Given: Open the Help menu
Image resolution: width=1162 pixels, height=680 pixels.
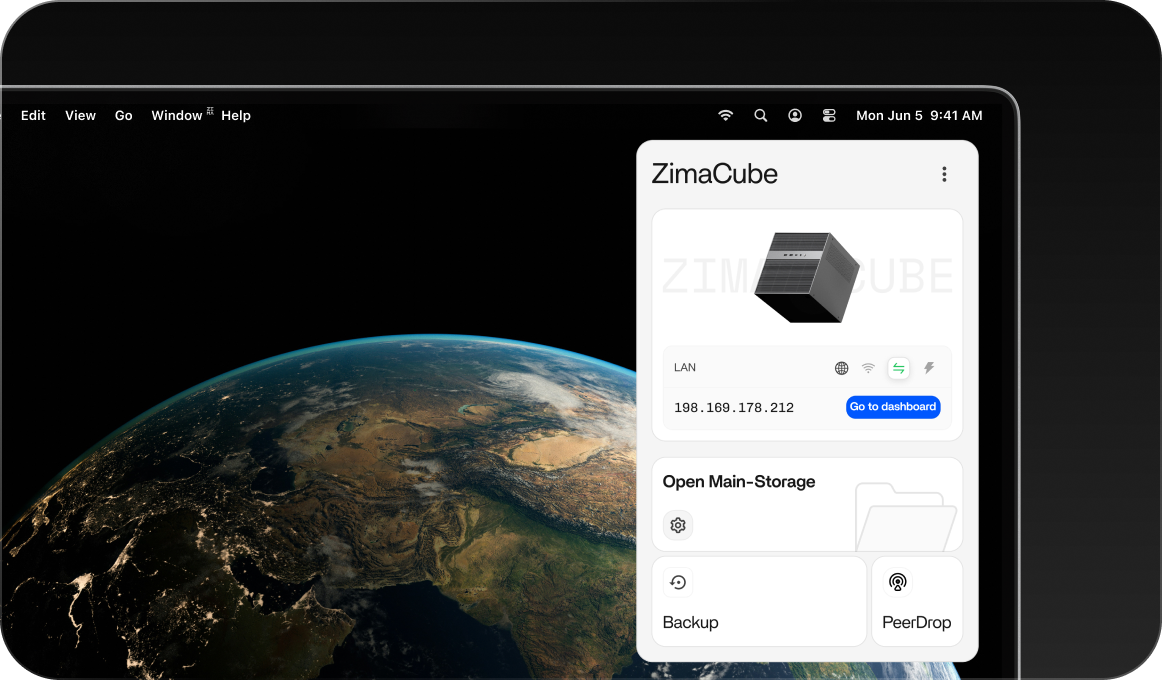Looking at the screenshot, I should tap(236, 116).
